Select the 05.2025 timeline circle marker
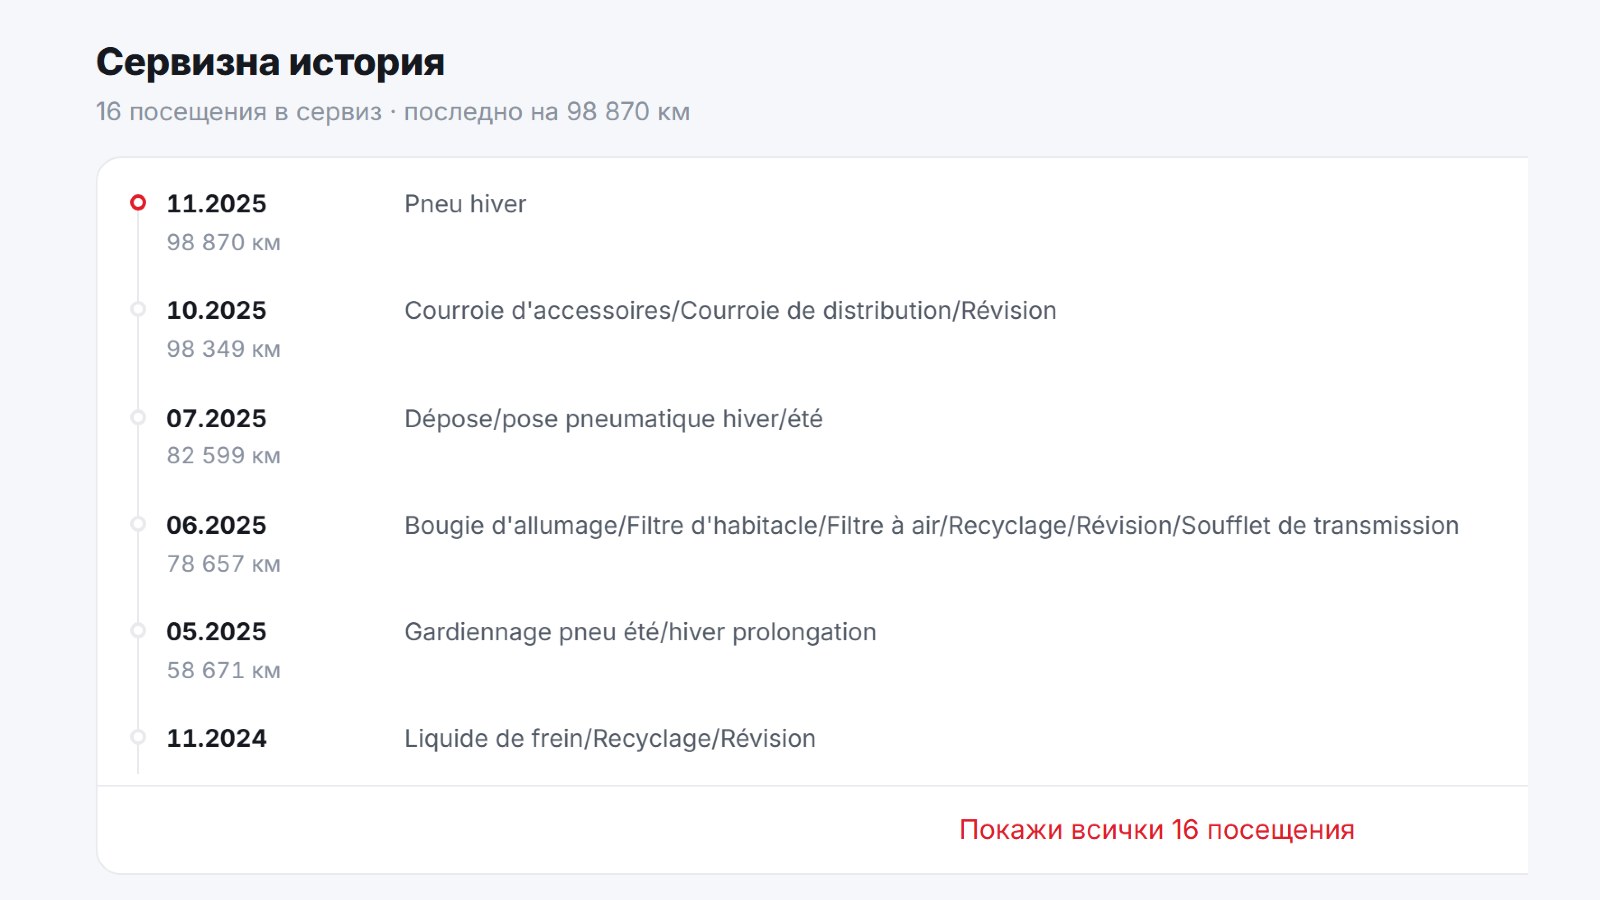Viewport: 1600px width, 900px height. click(x=138, y=631)
